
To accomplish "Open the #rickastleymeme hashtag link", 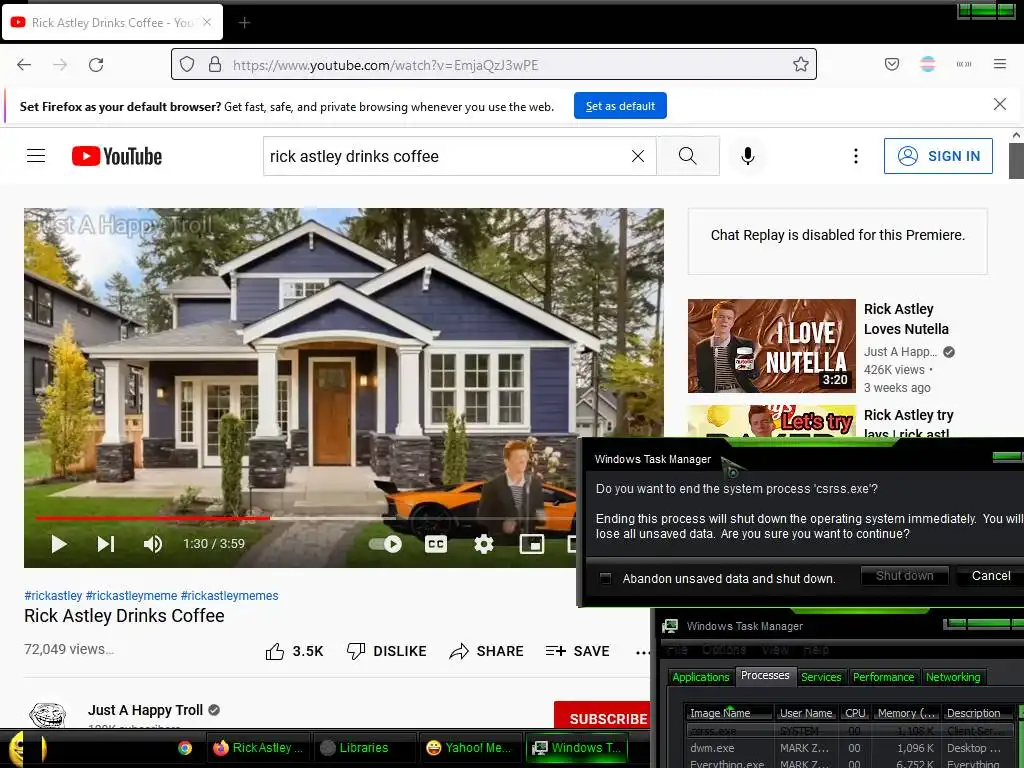I will 131,596.
